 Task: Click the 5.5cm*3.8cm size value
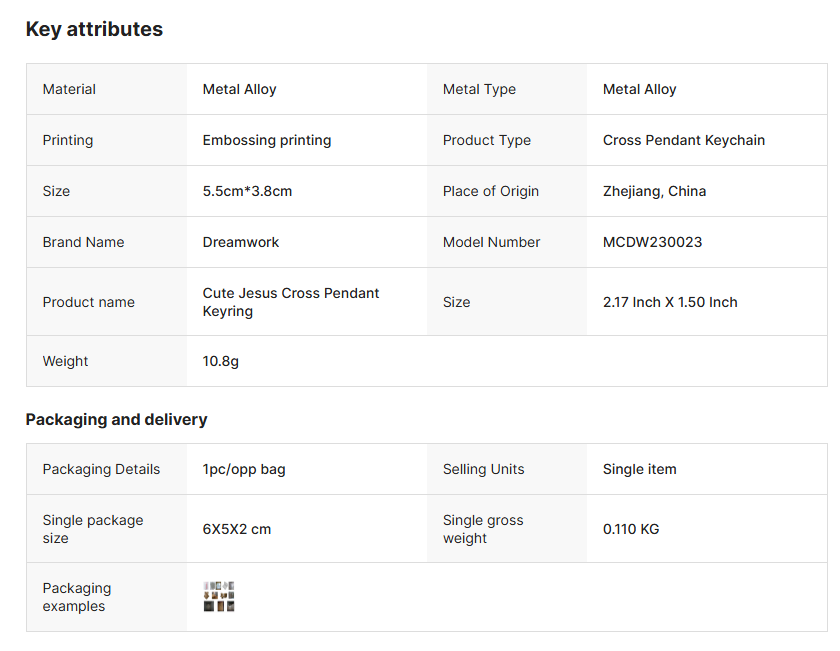(x=247, y=191)
